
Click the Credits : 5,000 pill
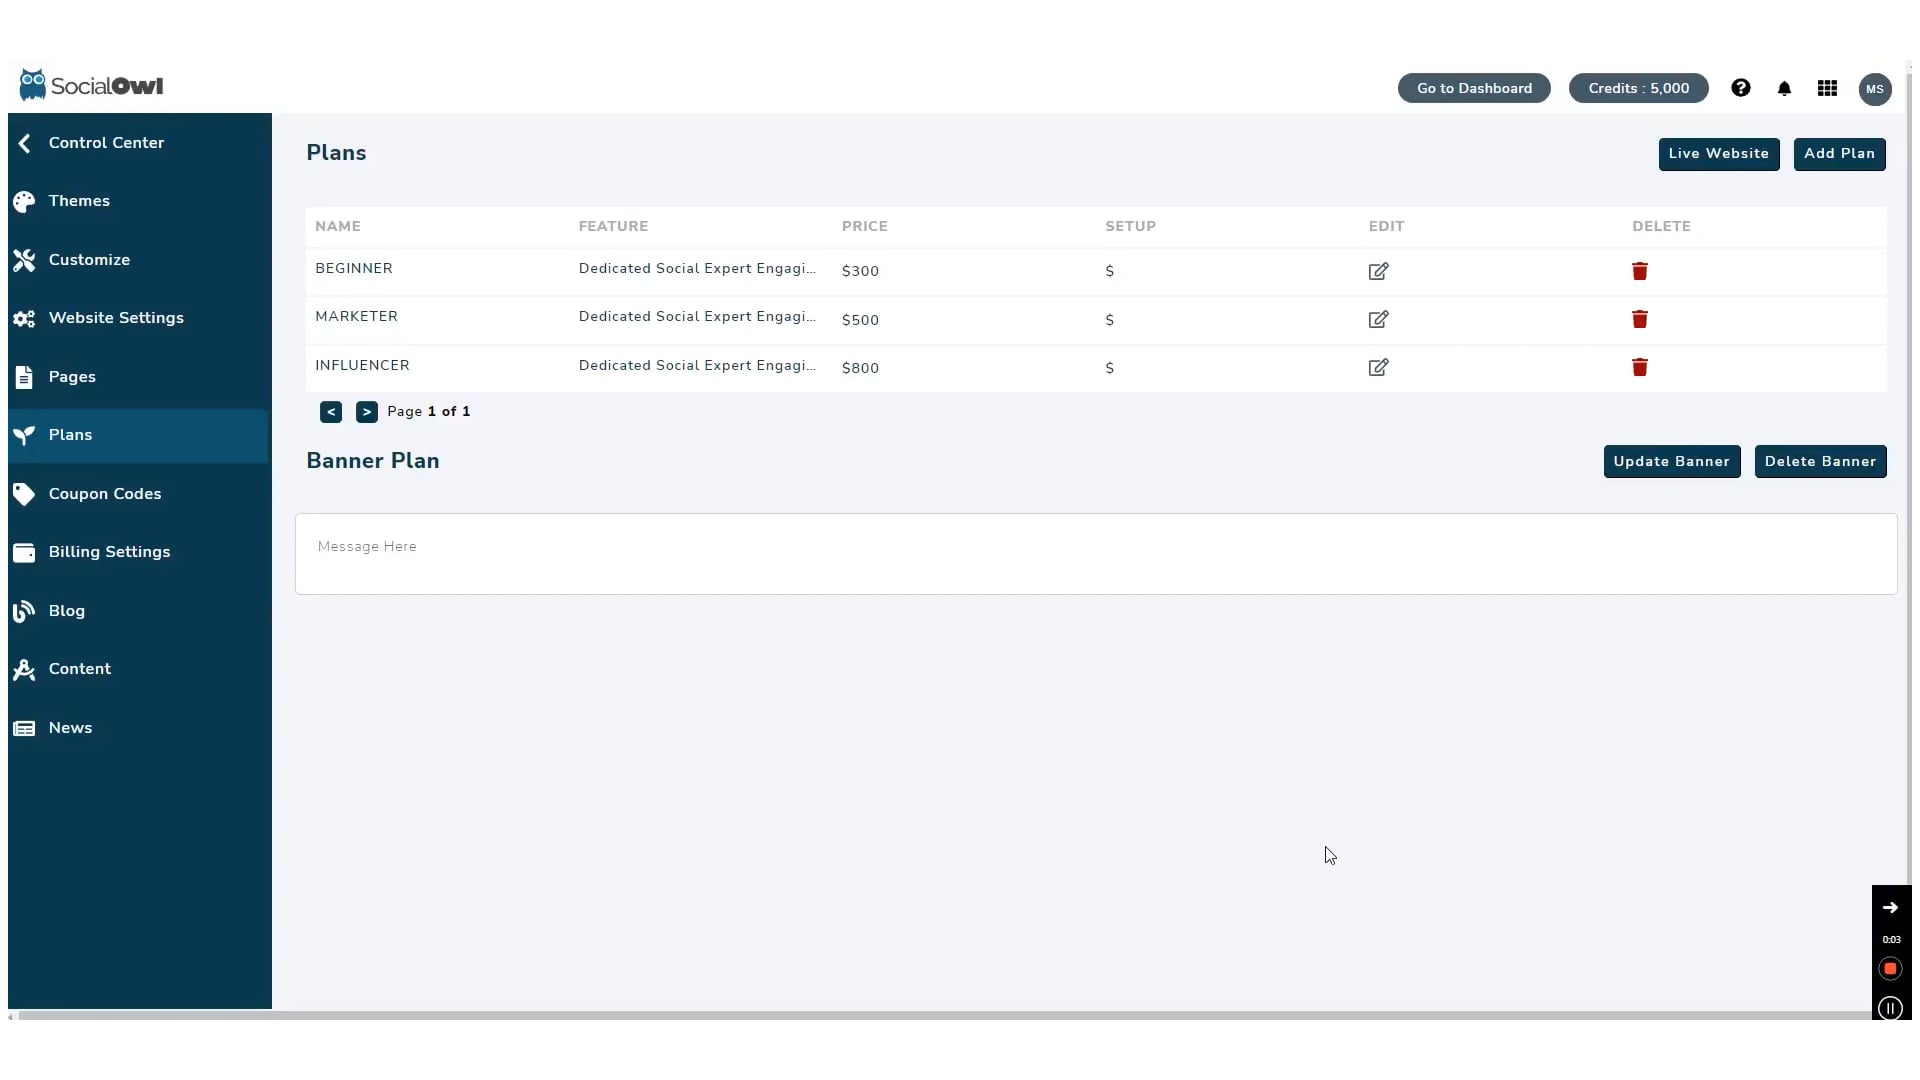pyautogui.click(x=1639, y=88)
